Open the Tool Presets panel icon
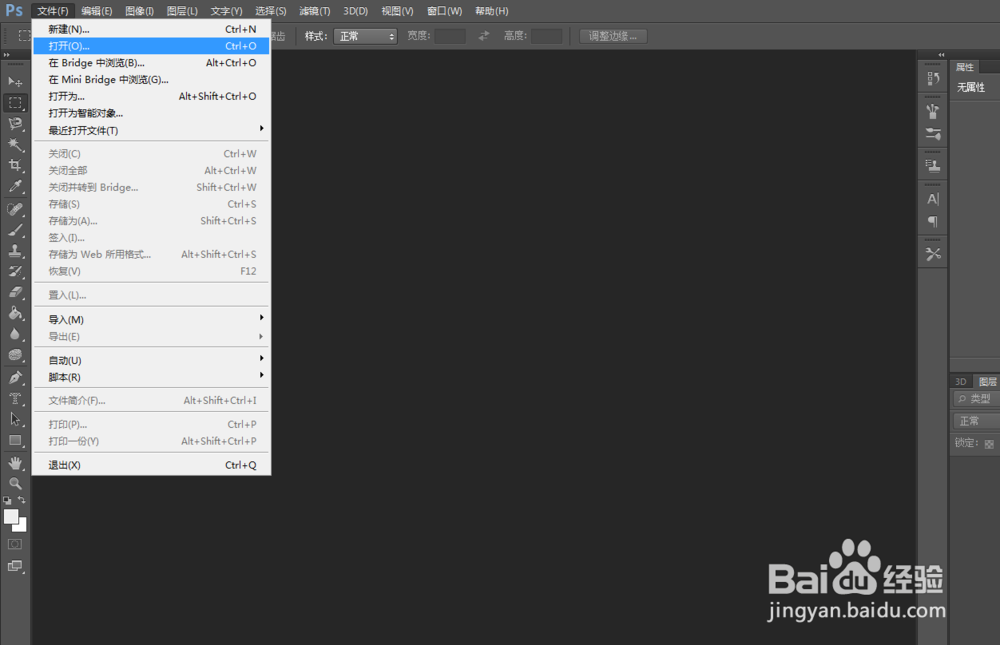 (x=933, y=254)
